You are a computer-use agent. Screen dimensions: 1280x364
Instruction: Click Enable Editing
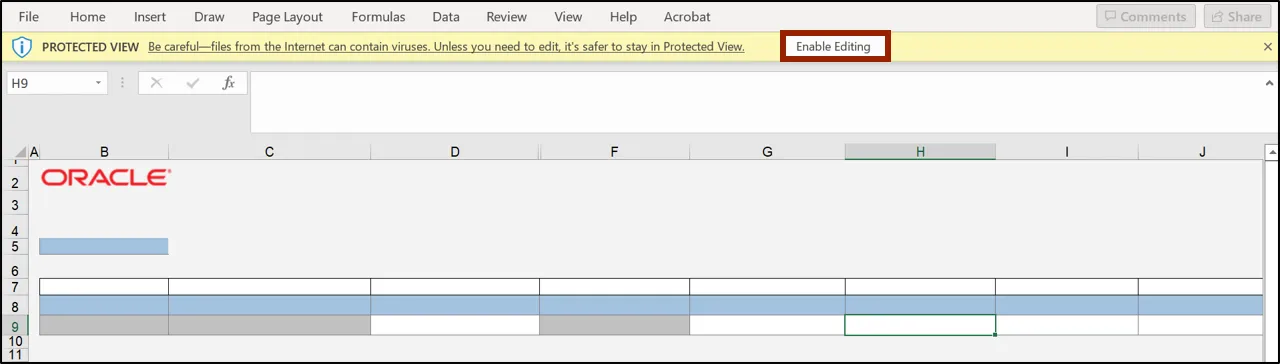pyautogui.click(x=834, y=47)
